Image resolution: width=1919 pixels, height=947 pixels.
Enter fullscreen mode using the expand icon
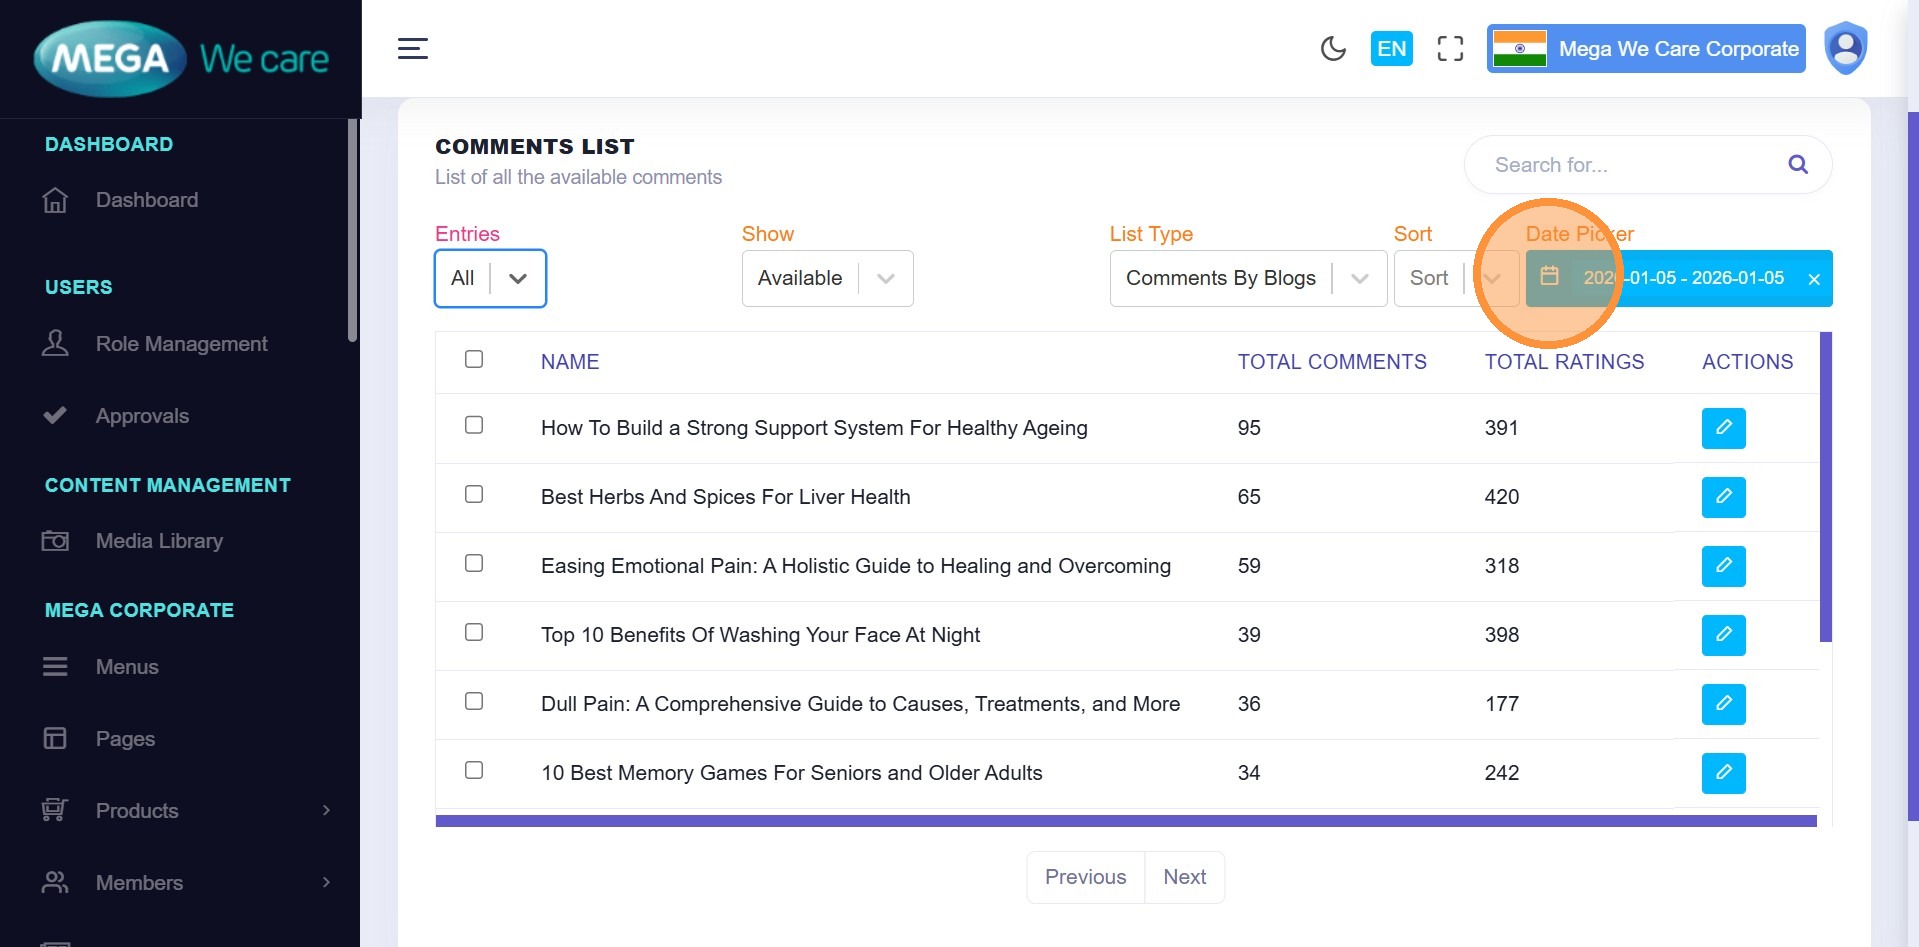pyautogui.click(x=1450, y=48)
